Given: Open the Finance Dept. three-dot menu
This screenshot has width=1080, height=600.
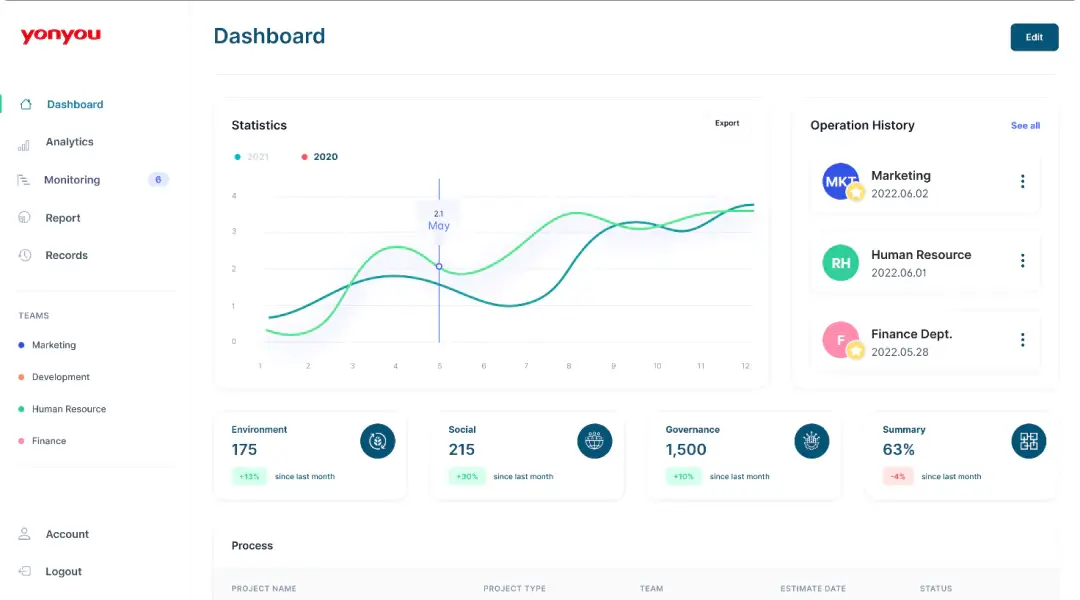Looking at the screenshot, I should point(1022,340).
